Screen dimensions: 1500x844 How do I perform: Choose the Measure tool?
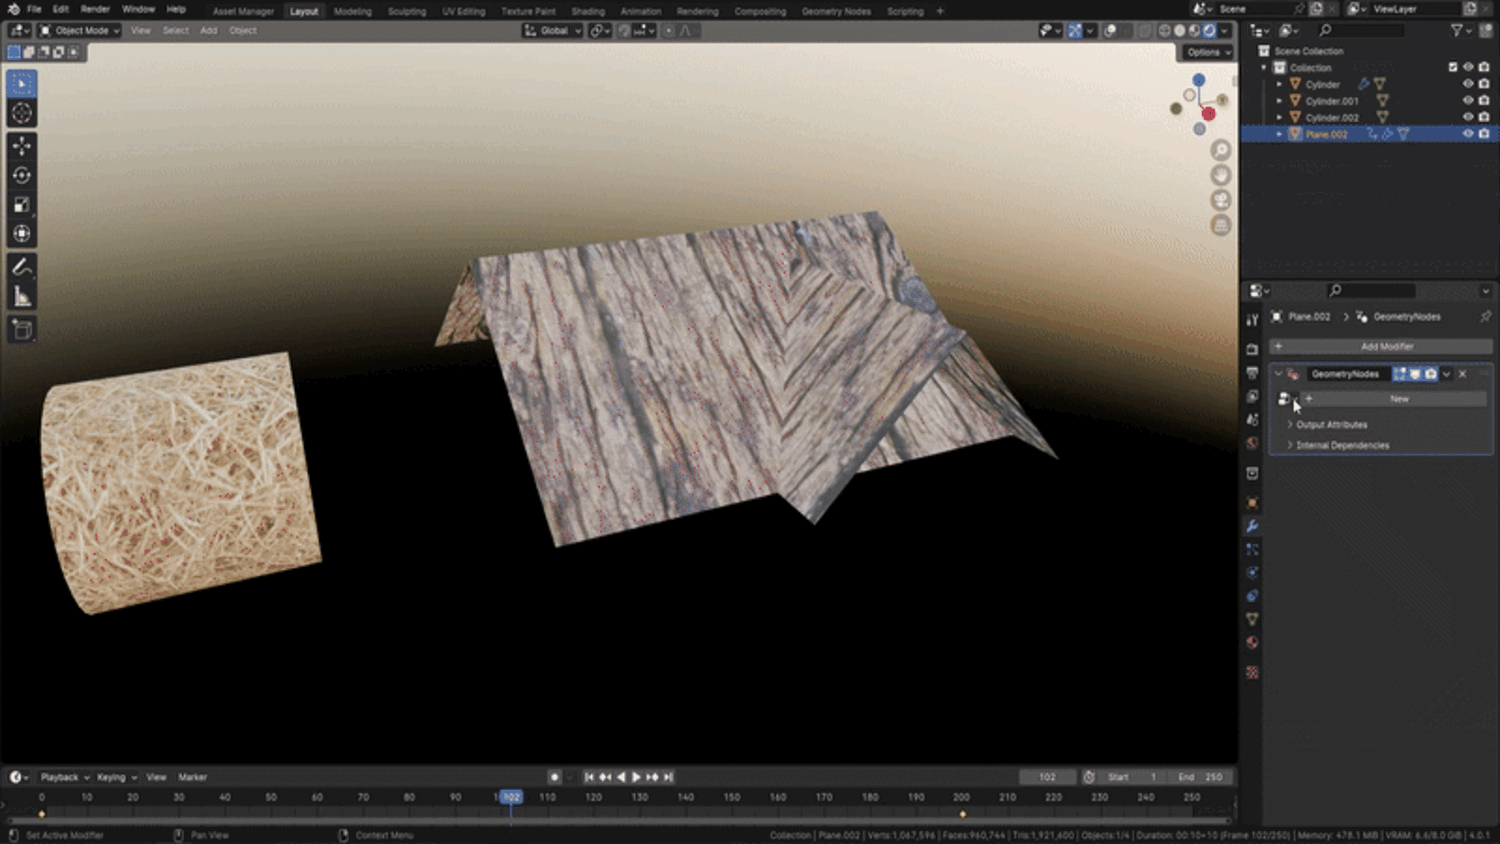[22, 296]
